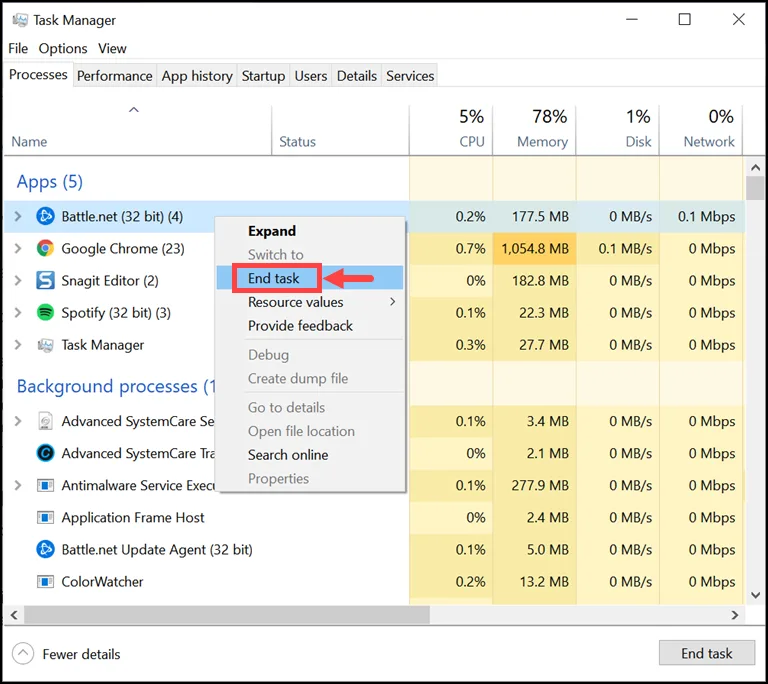Switch to the Users tab

[x=311, y=76]
